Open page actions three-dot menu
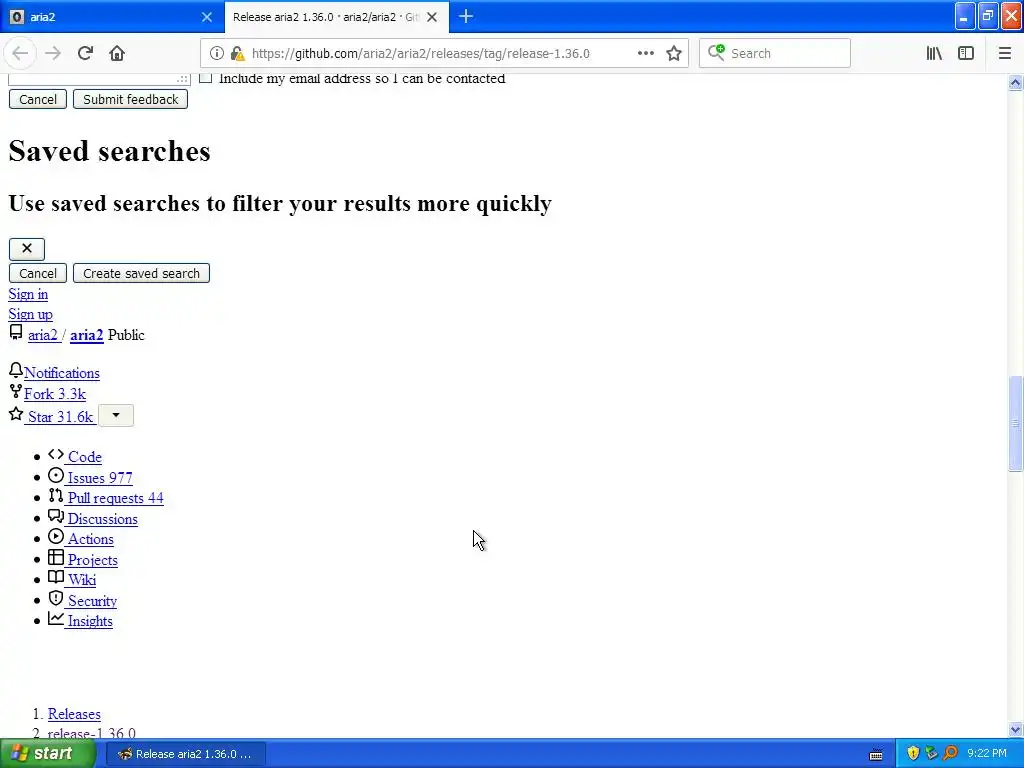1024x768 pixels. (646, 54)
